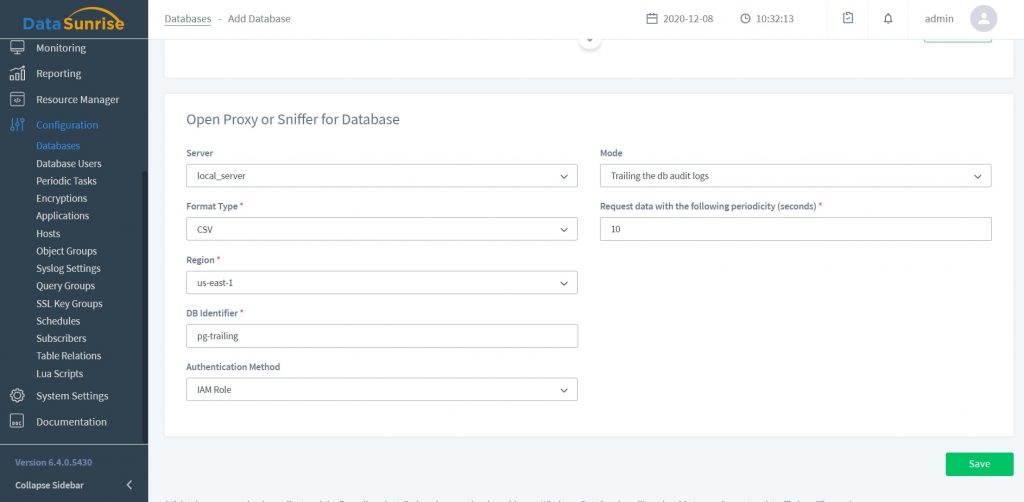Open the tasks clipboard icon in header

coord(848,19)
